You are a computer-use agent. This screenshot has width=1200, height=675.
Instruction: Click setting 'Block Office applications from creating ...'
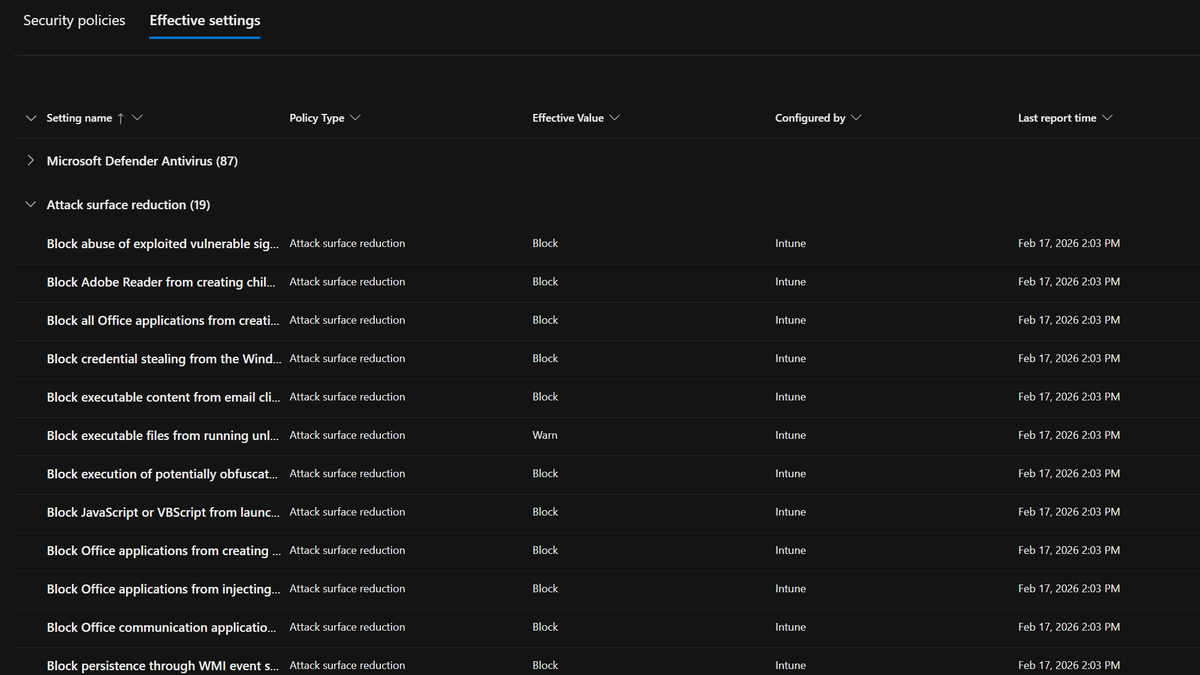tap(164, 551)
